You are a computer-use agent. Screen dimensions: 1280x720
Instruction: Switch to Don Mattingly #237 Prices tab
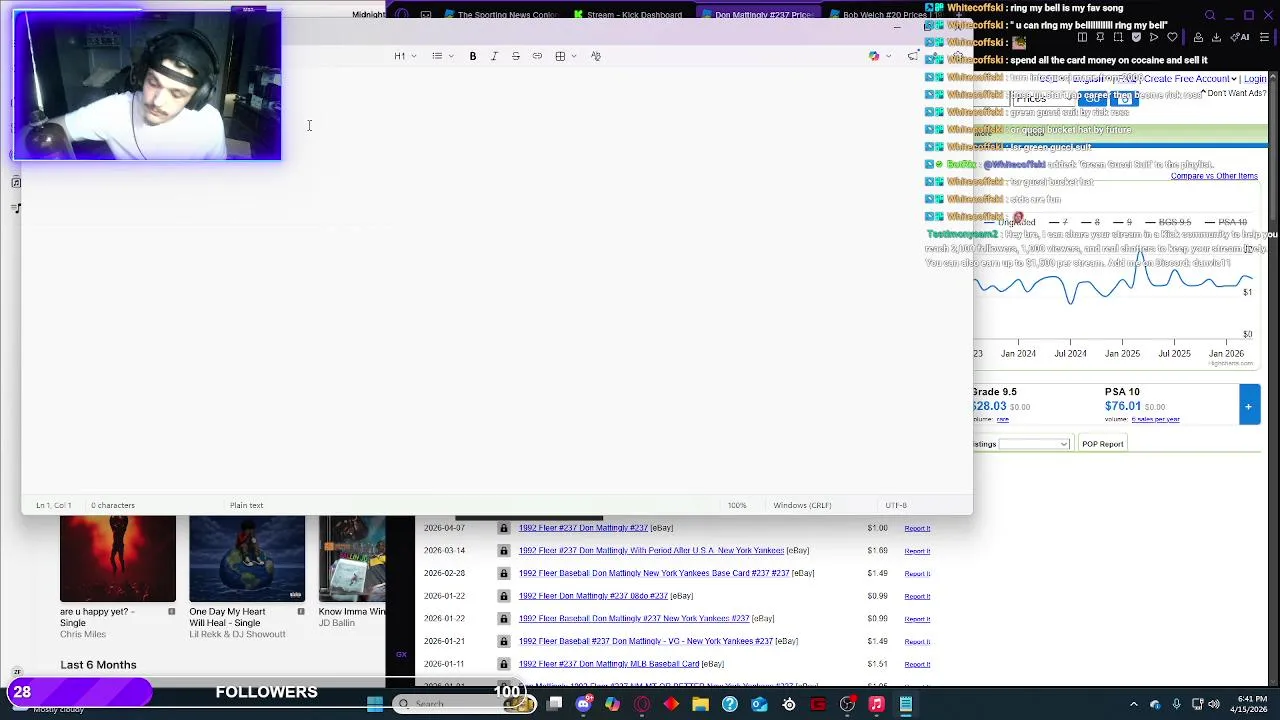[756, 15]
